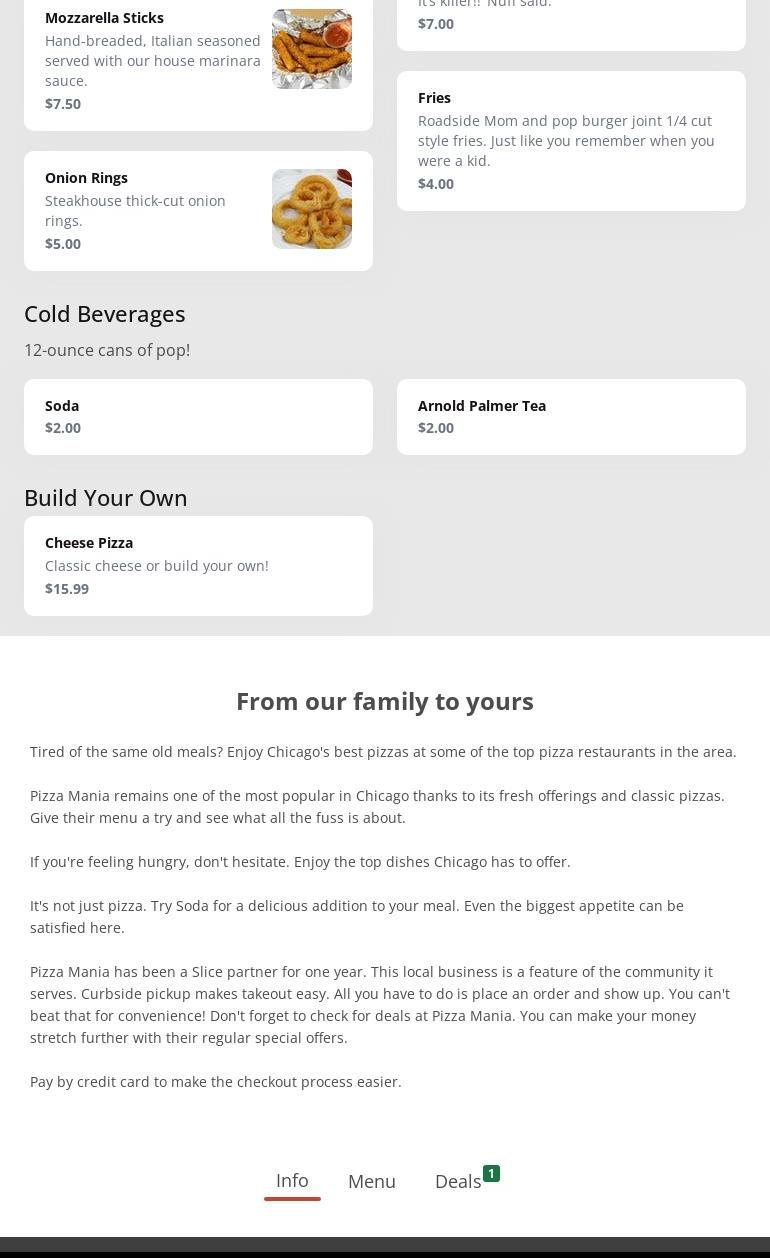This screenshot has height=1258, width=770.
Task: Click the Mozzarella Sticks item title
Action: [104, 18]
